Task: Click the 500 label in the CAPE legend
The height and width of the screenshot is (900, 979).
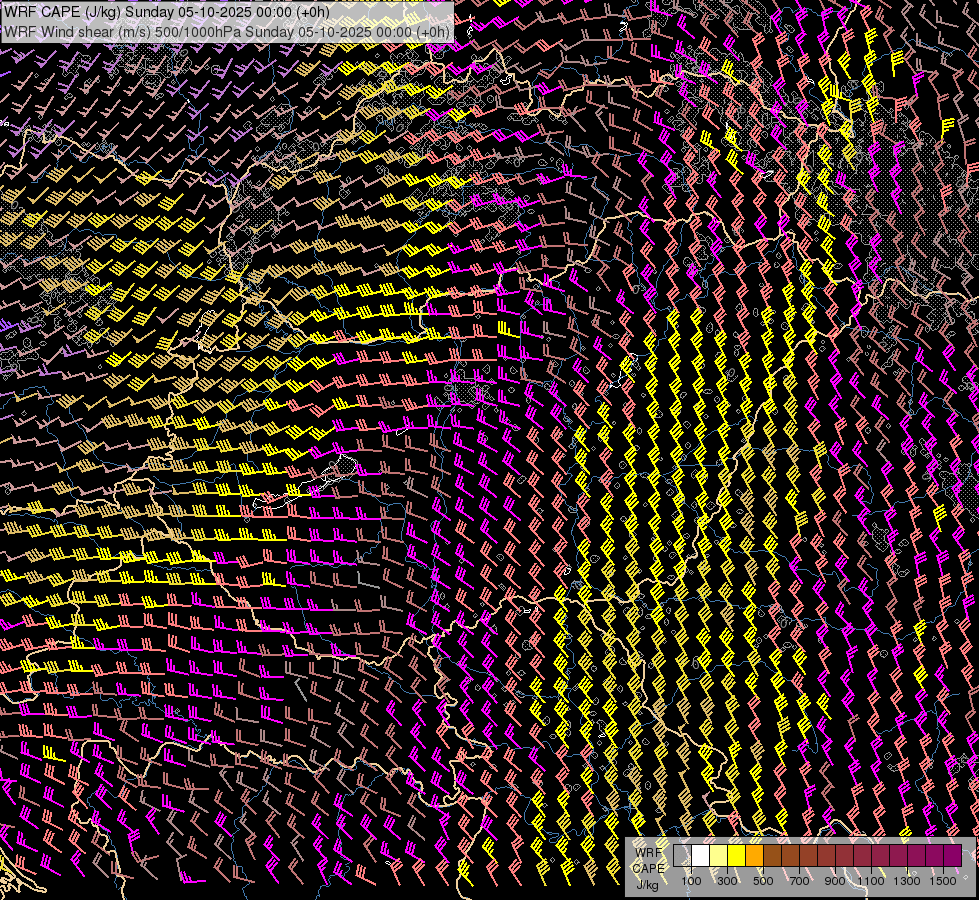Action: (763, 881)
